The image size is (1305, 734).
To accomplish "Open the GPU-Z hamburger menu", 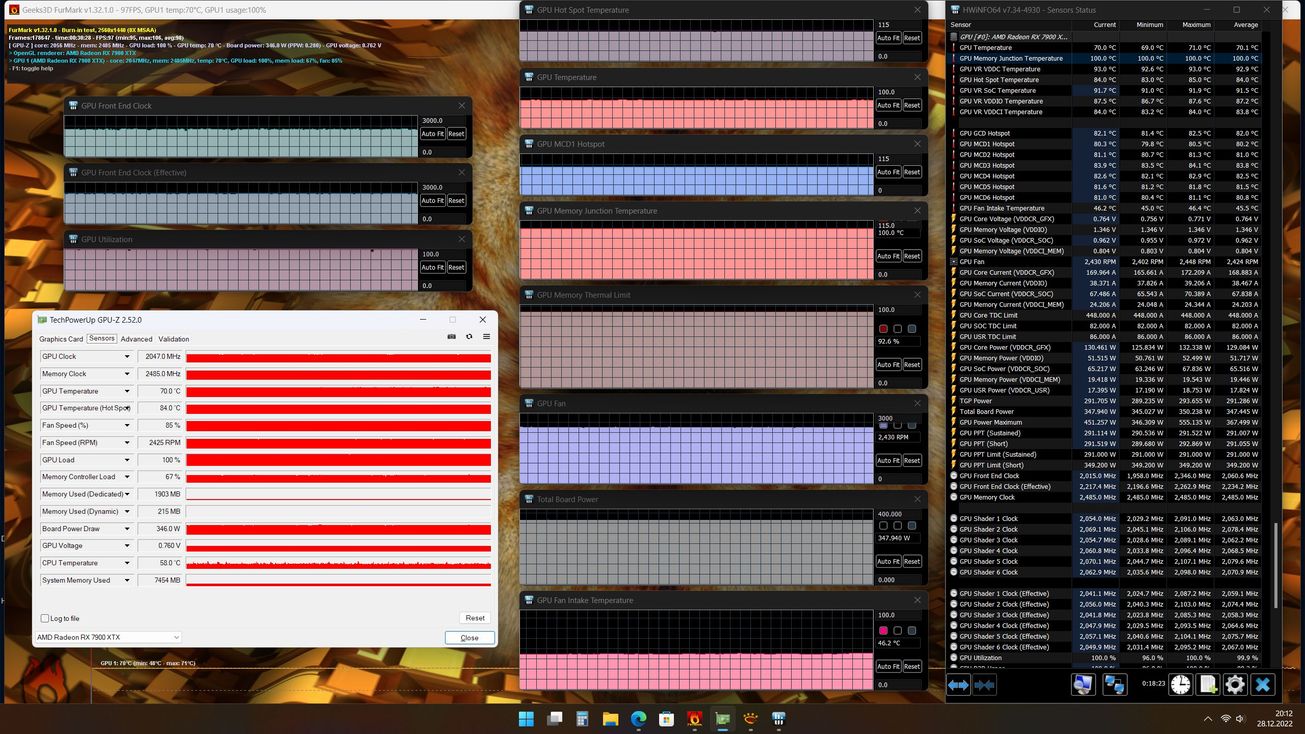I will coord(487,337).
